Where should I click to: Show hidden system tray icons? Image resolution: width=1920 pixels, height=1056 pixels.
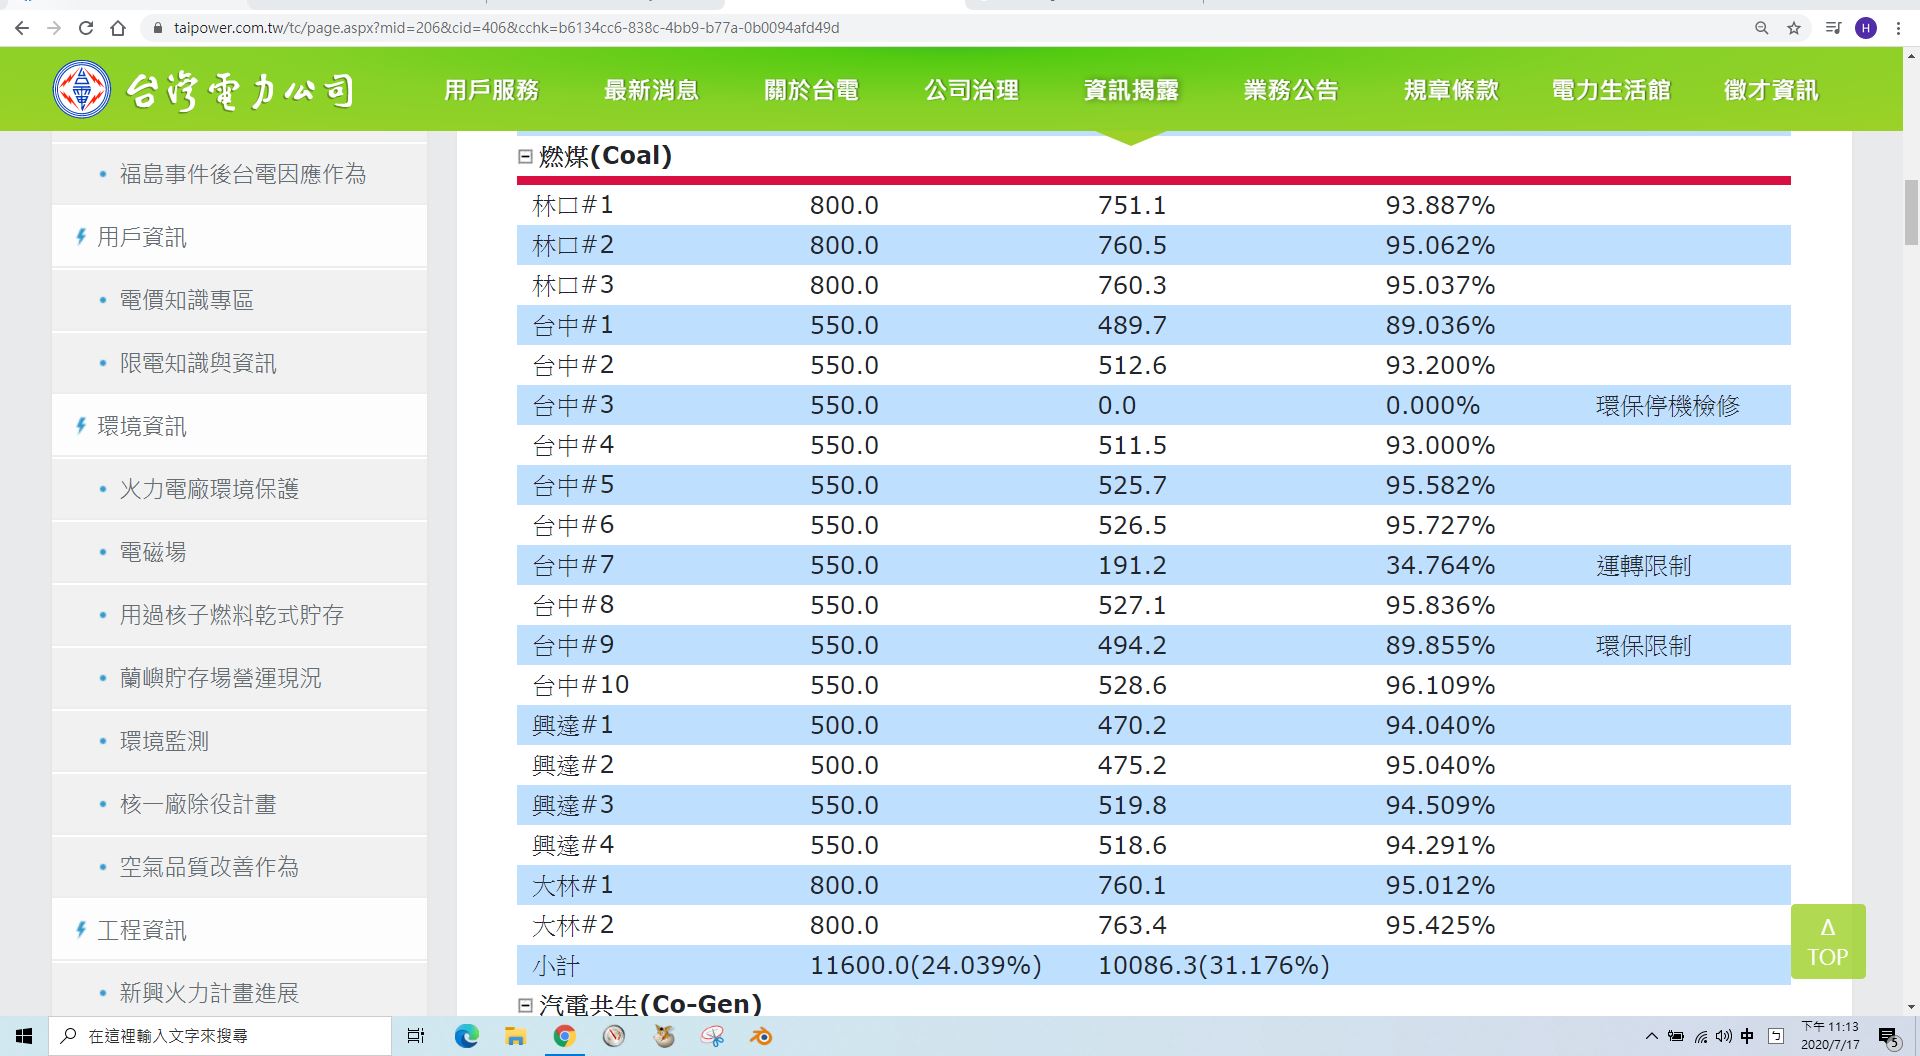pyautogui.click(x=1651, y=1036)
